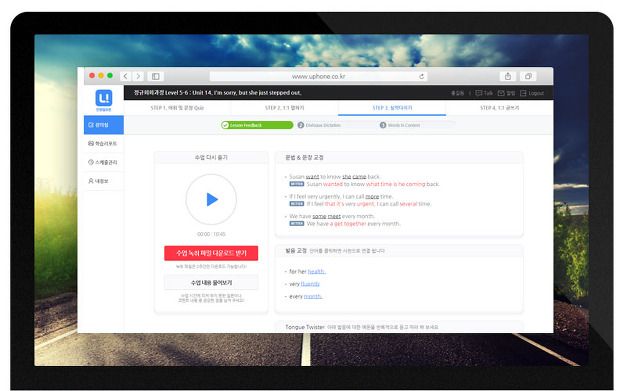
Task: Click the sentence "We have some meet every month"
Action: (331, 216)
